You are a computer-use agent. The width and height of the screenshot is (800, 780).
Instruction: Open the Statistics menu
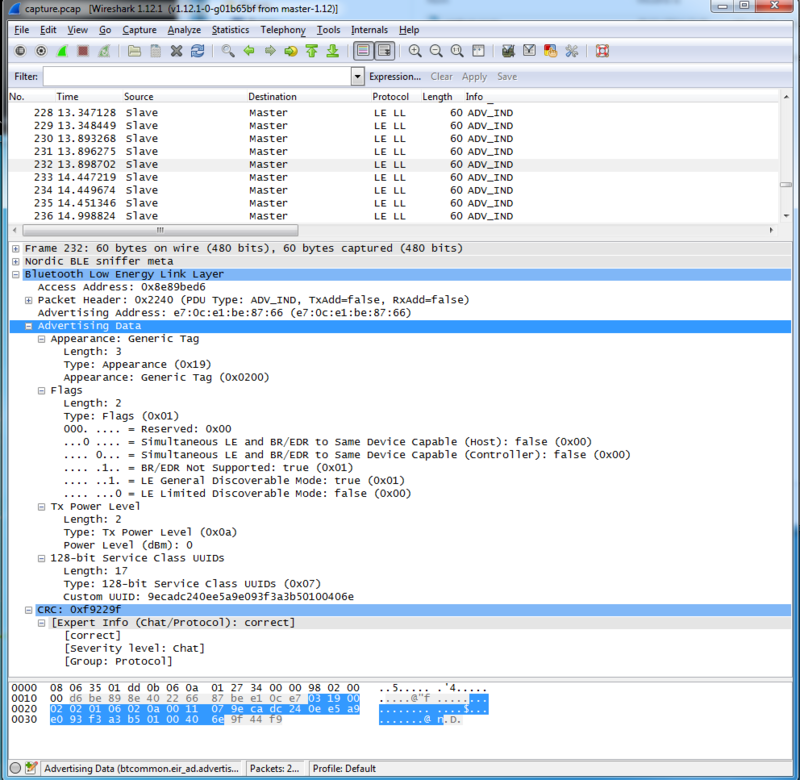pyautogui.click(x=230, y=30)
